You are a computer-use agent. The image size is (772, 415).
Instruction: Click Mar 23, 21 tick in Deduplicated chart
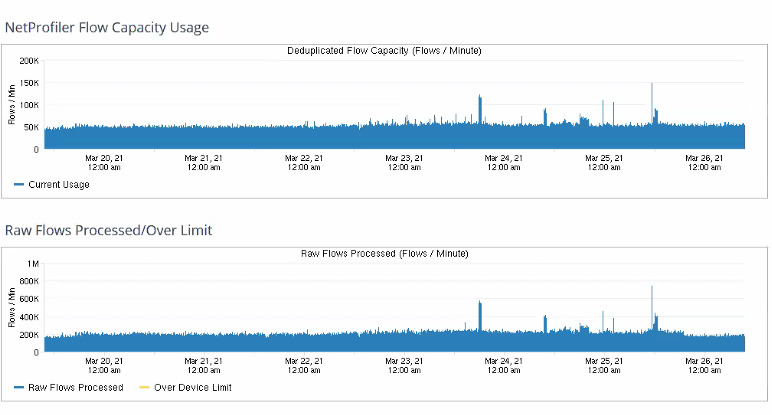pos(404,162)
